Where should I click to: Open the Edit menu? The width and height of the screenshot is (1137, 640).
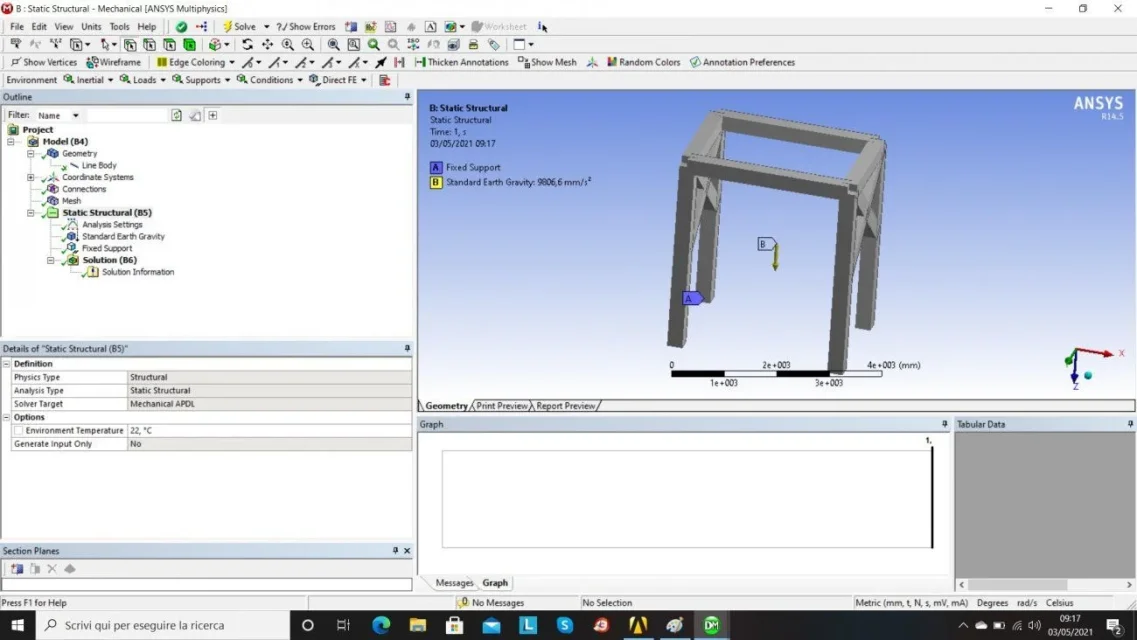pos(39,27)
